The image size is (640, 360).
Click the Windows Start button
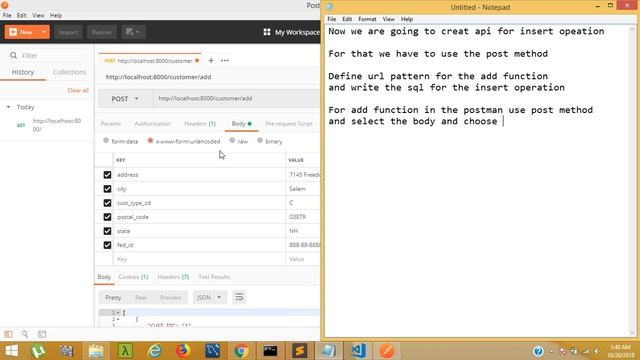[x=11, y=351]
